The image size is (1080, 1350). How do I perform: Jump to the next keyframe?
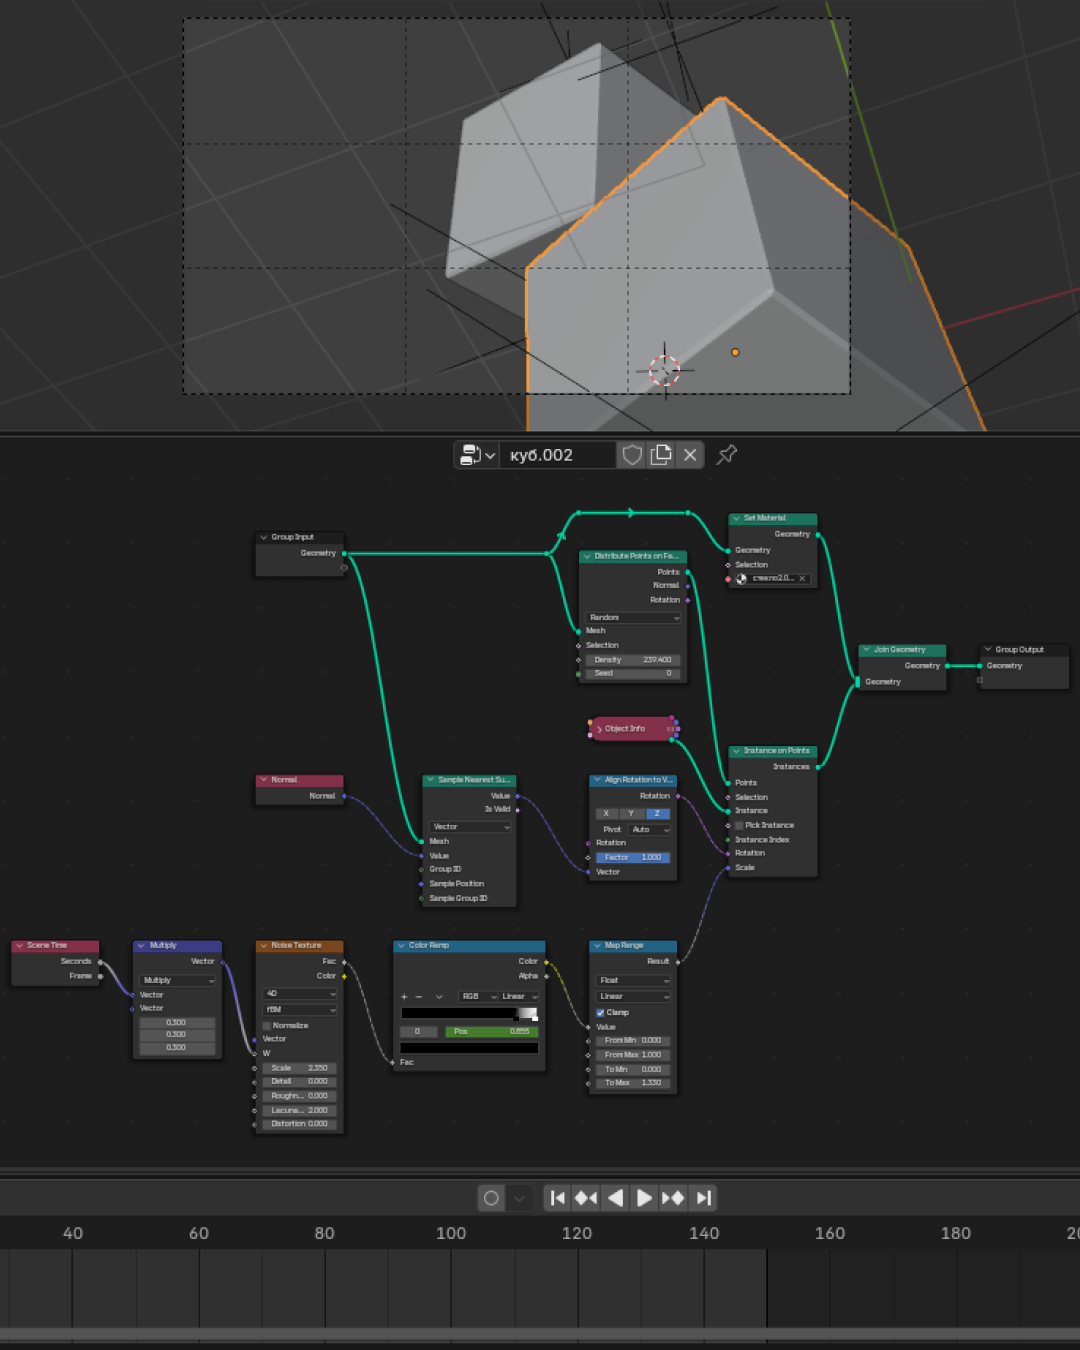(x=673, y=1198)
